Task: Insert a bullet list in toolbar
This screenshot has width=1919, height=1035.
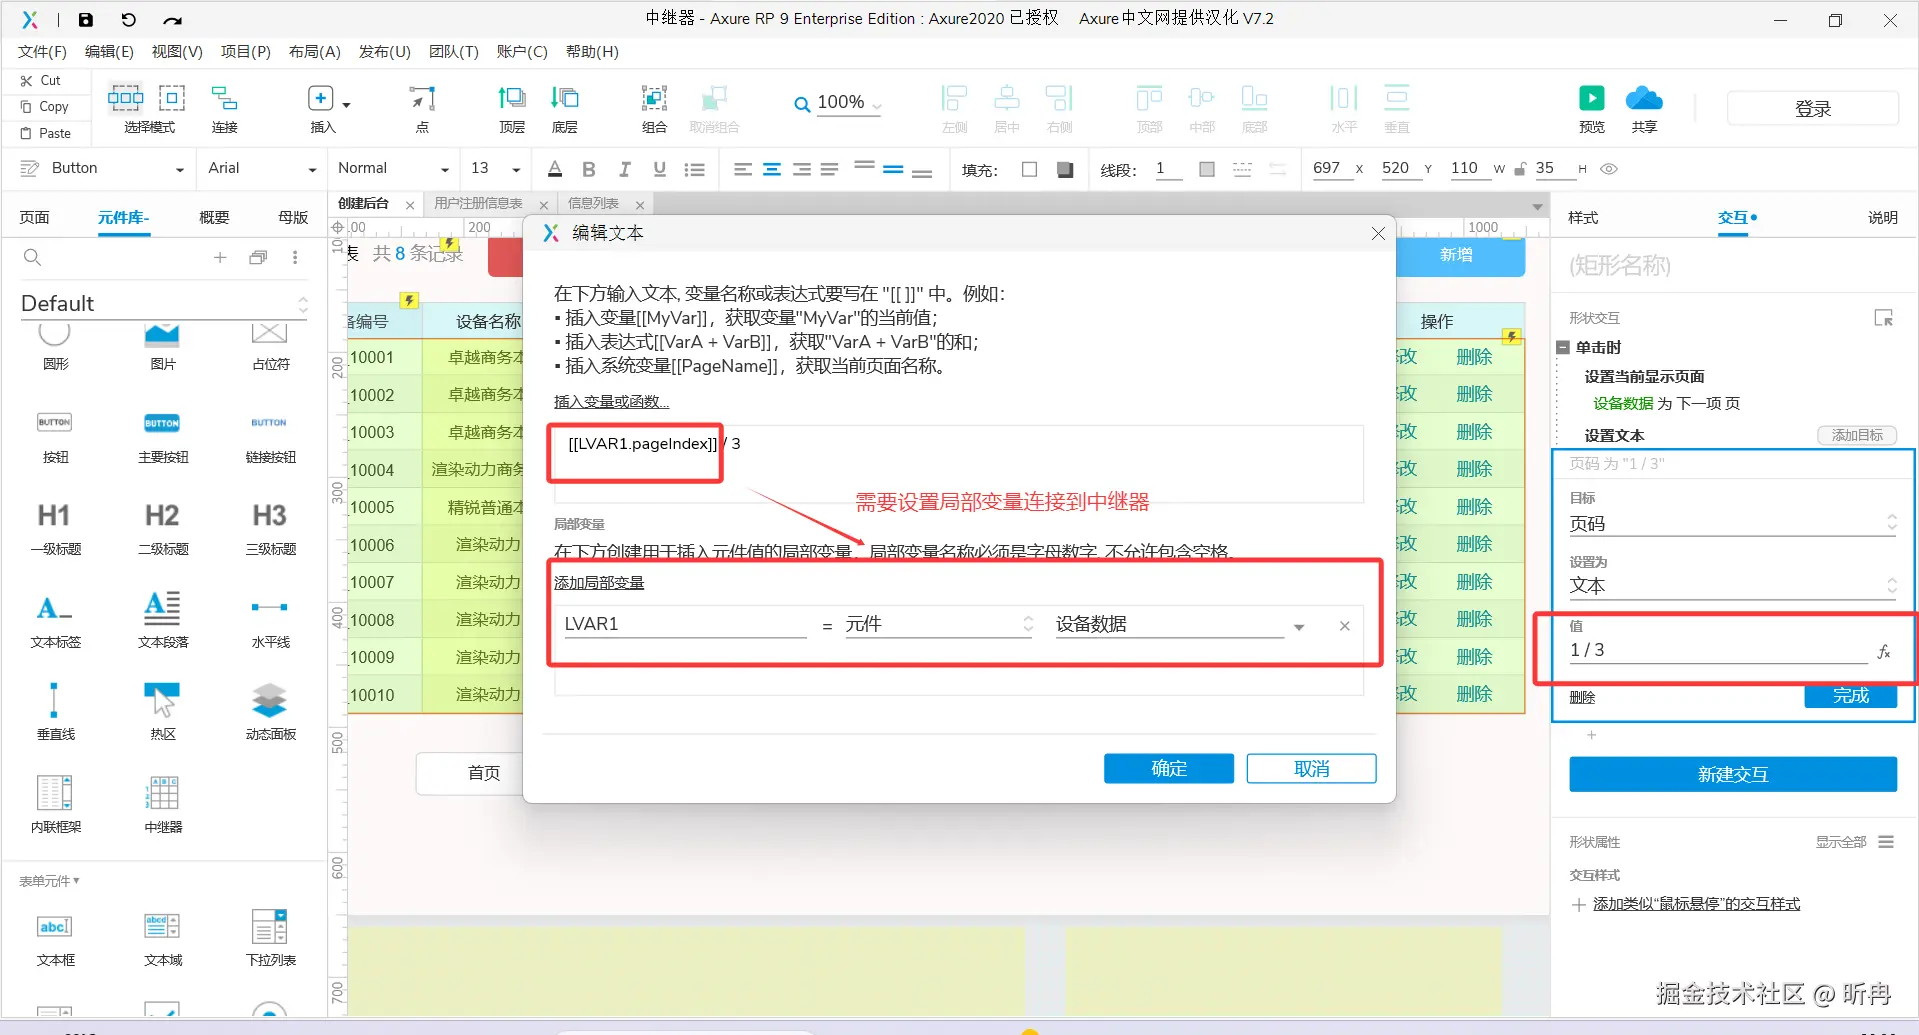Action: [x=694, y=169]
